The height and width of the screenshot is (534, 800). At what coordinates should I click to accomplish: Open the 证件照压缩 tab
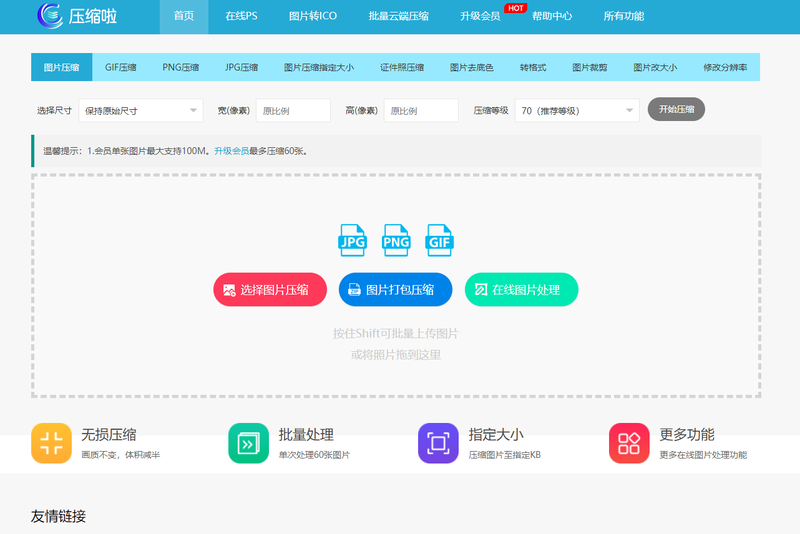[402, 67]
